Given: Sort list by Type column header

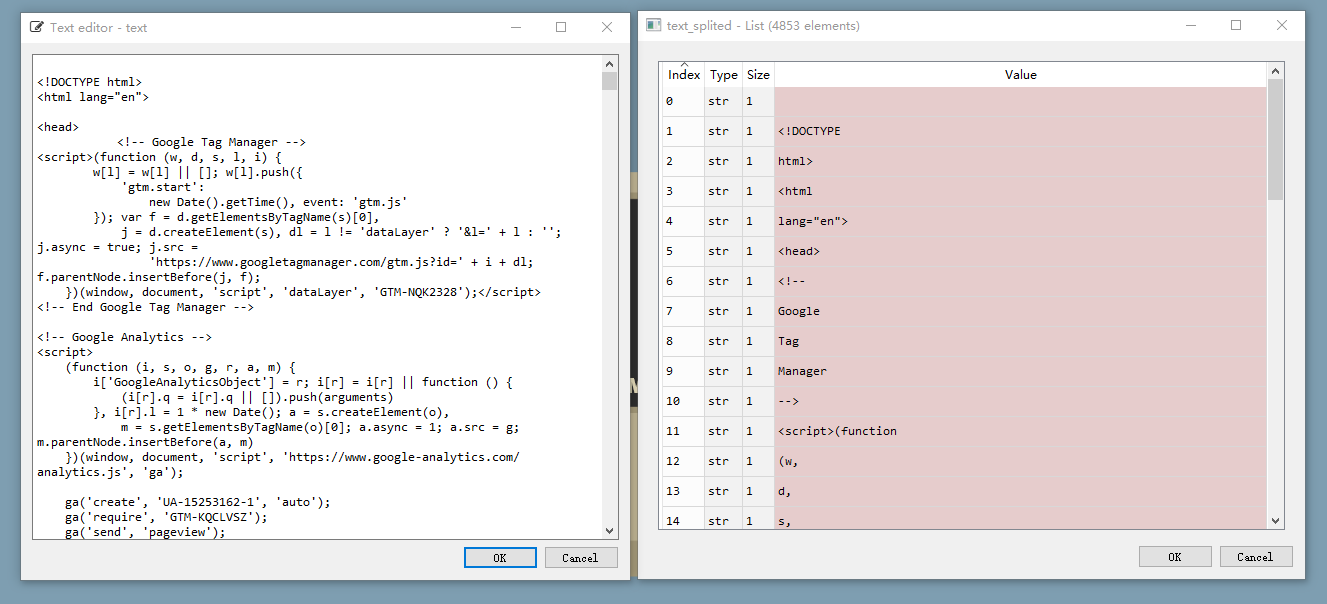Looking at the screenshot, I should (x=723, y=74).
